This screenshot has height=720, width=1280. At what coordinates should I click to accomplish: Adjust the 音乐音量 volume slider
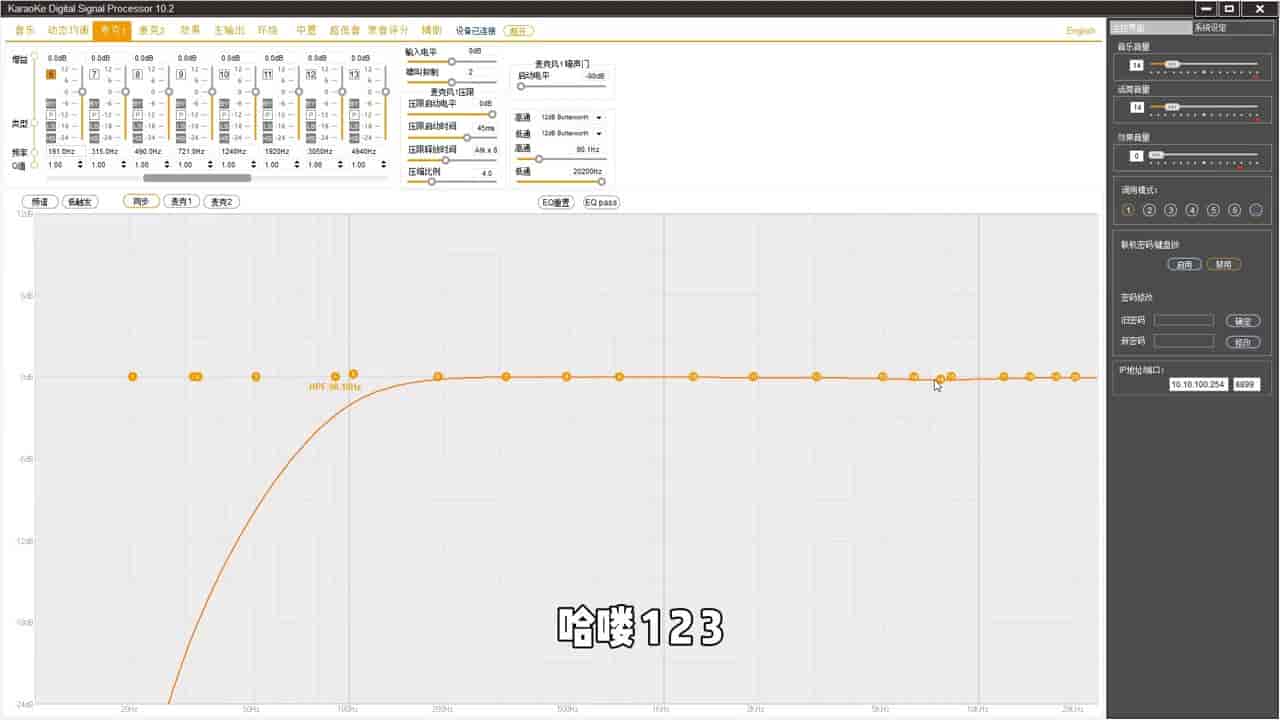coord(1204,65)
